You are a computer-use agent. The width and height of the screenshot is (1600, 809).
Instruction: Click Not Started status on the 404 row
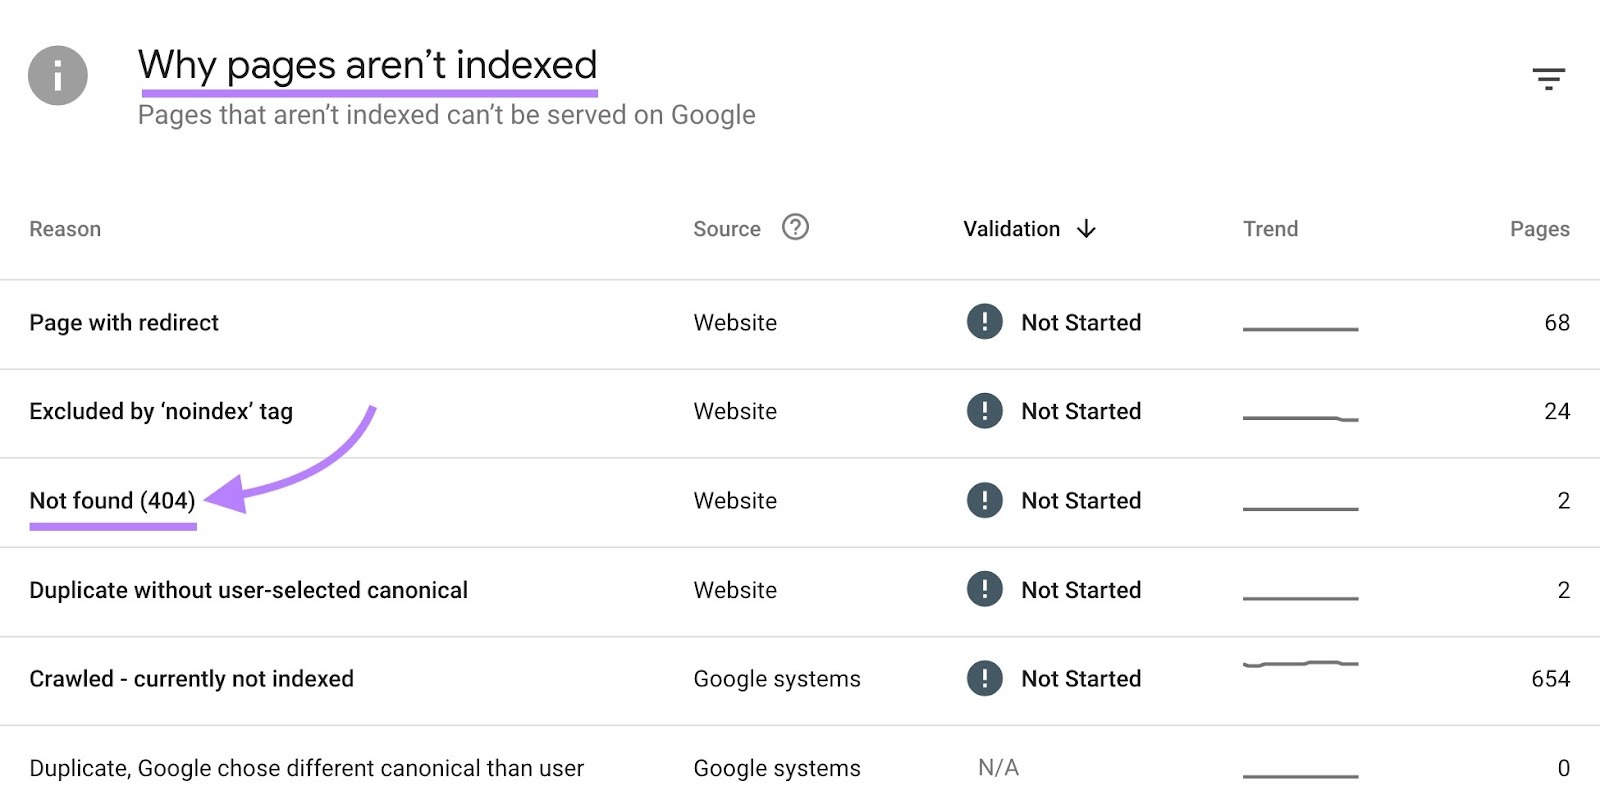click(x=1080, y=500)
